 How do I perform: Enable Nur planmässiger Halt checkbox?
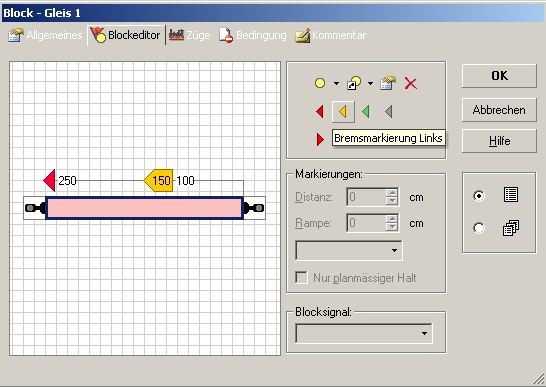coord(302,278)
